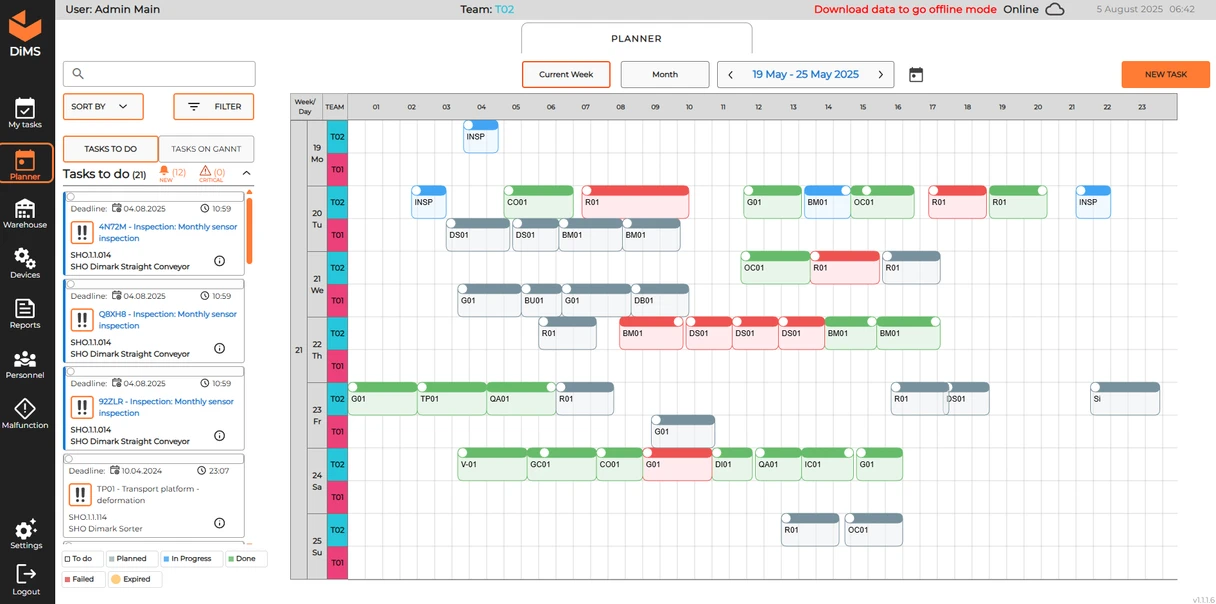Open the Malfunction section
The height and width of the screenshot is (604, 1216).
click(x=25, y=413)
